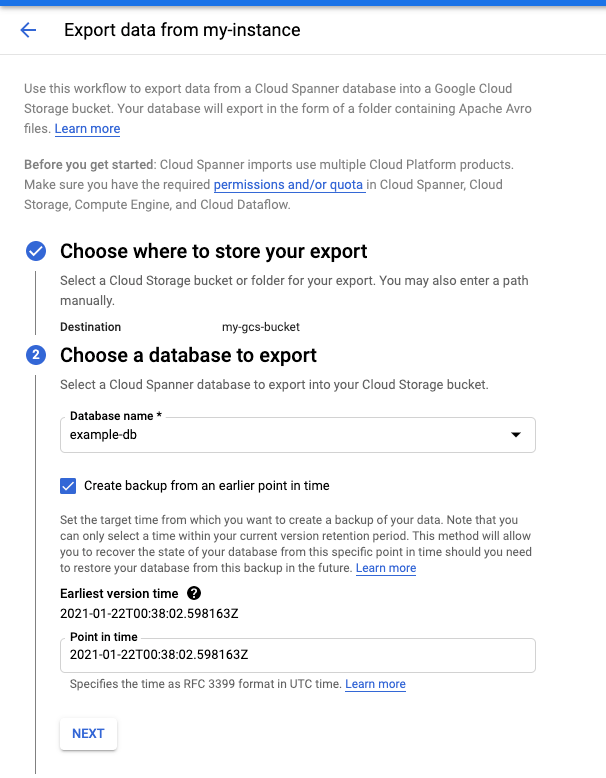Viewport: 606px width, 778px height.
Task: Click the step 1 completed checkmark icon
Action: click(x=36, y=251)
